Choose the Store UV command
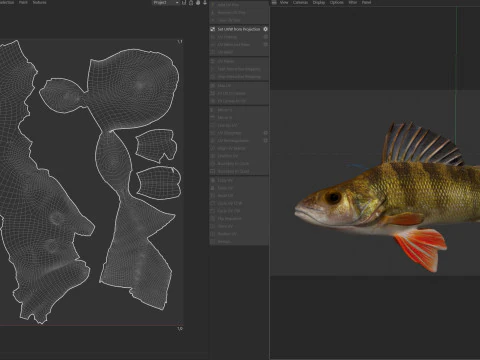Image resolution: width=480 pixels, height=360 pixels. tap(239, 226)
